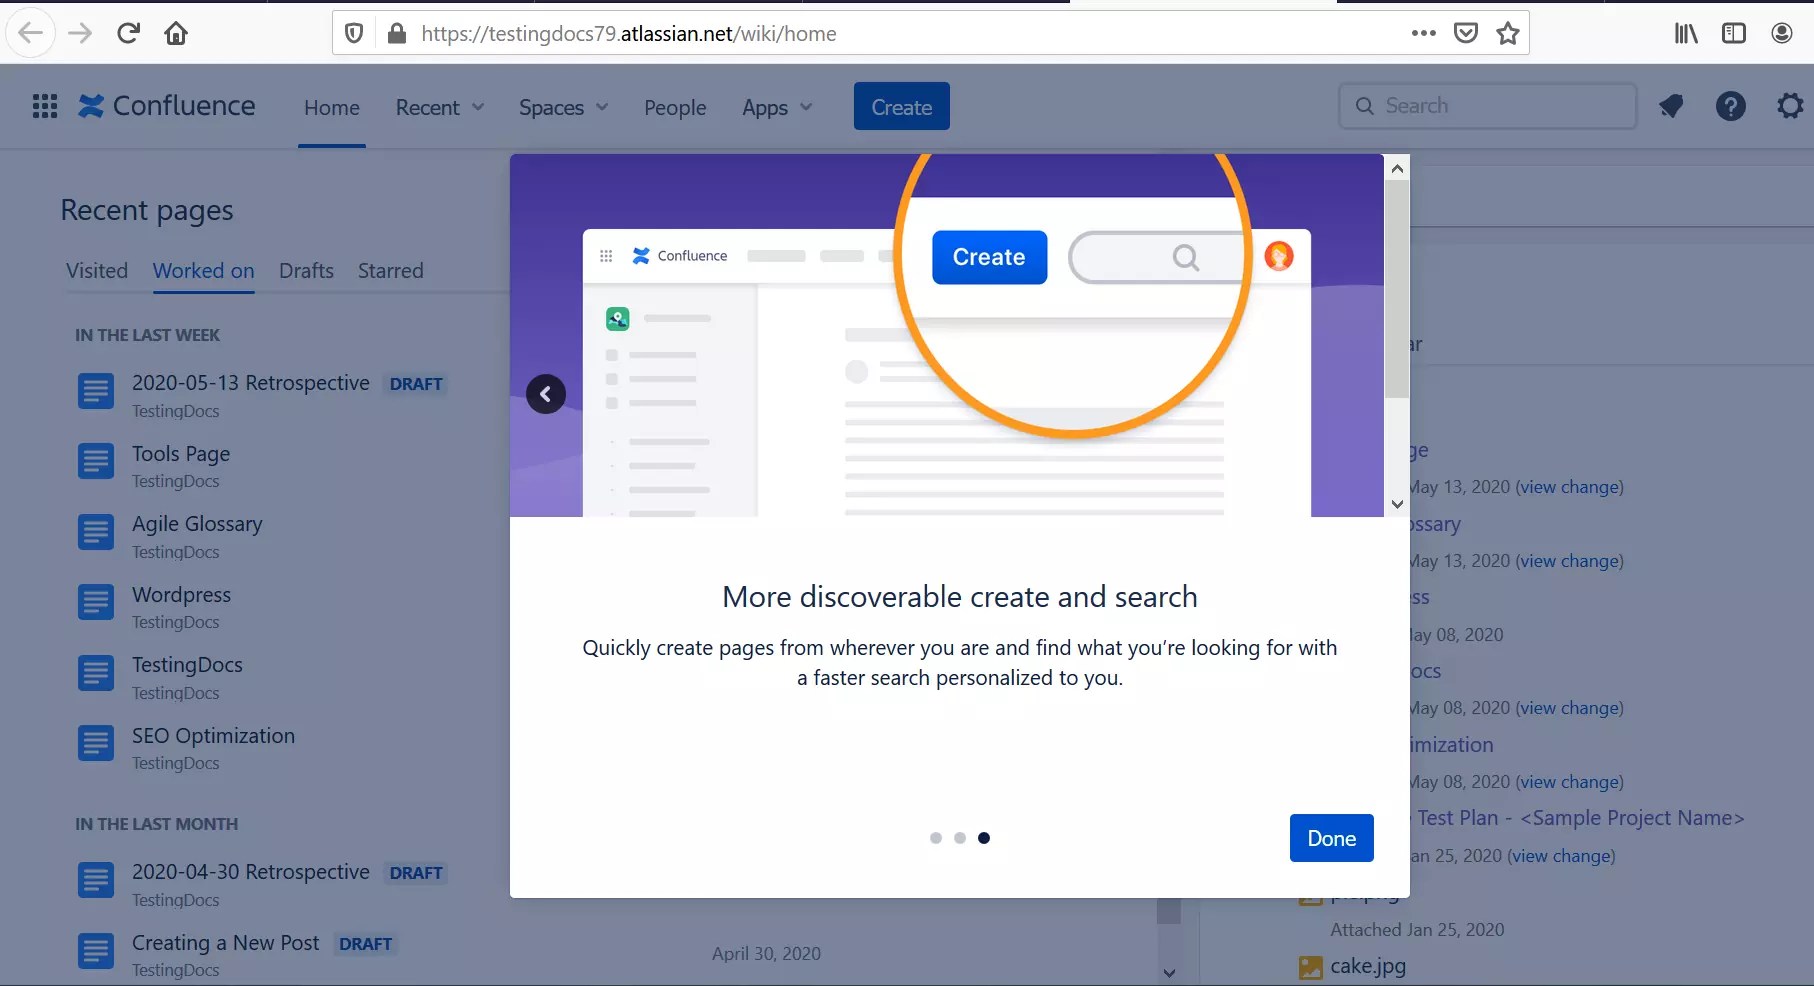This screenshot has height=986, width=1814.
Task: Click the Firefox home icon
Action: (x=176, y=33)
